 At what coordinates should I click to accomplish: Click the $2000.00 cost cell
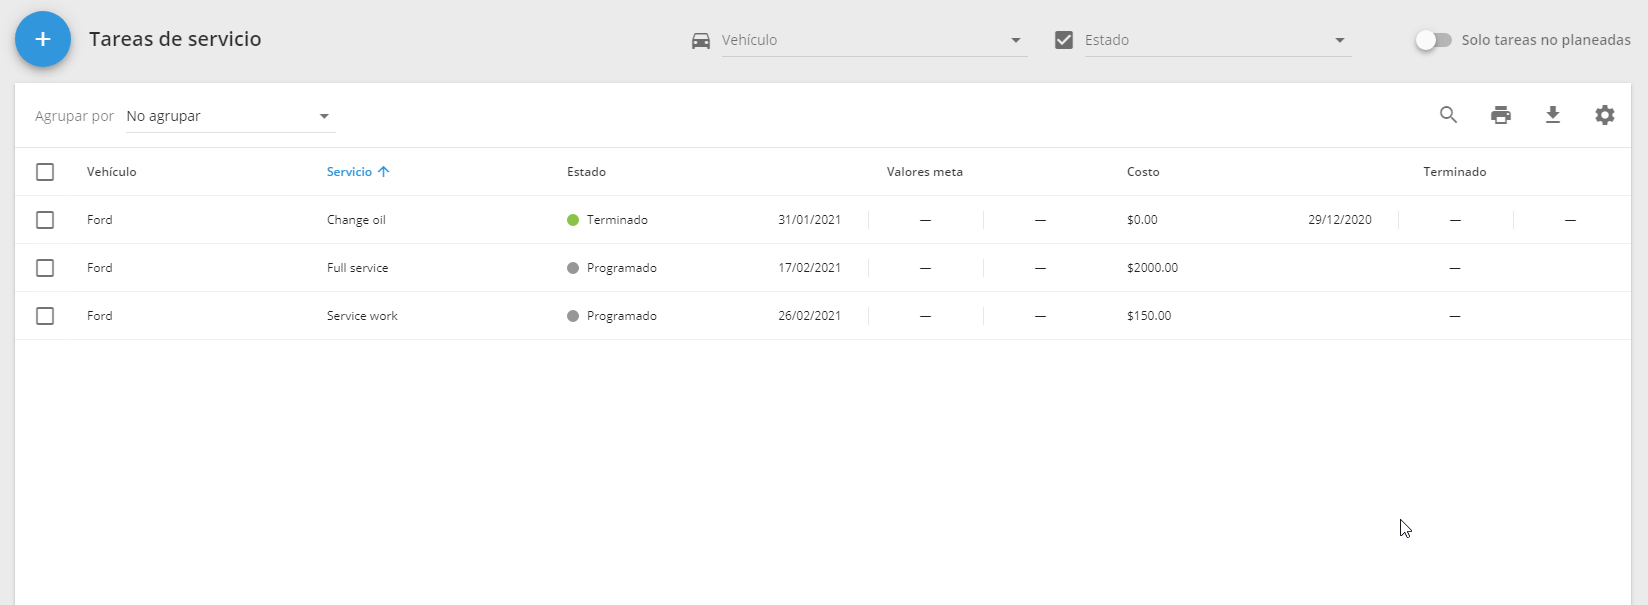1153,268
